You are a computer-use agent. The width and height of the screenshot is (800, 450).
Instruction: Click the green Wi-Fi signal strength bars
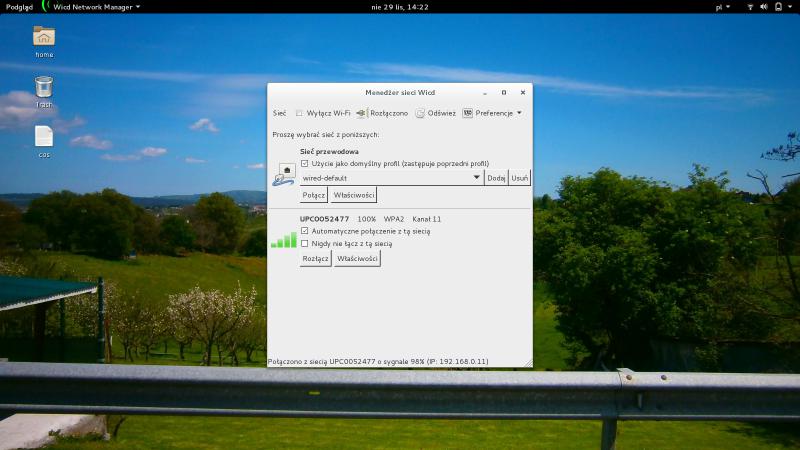[284, 240]
